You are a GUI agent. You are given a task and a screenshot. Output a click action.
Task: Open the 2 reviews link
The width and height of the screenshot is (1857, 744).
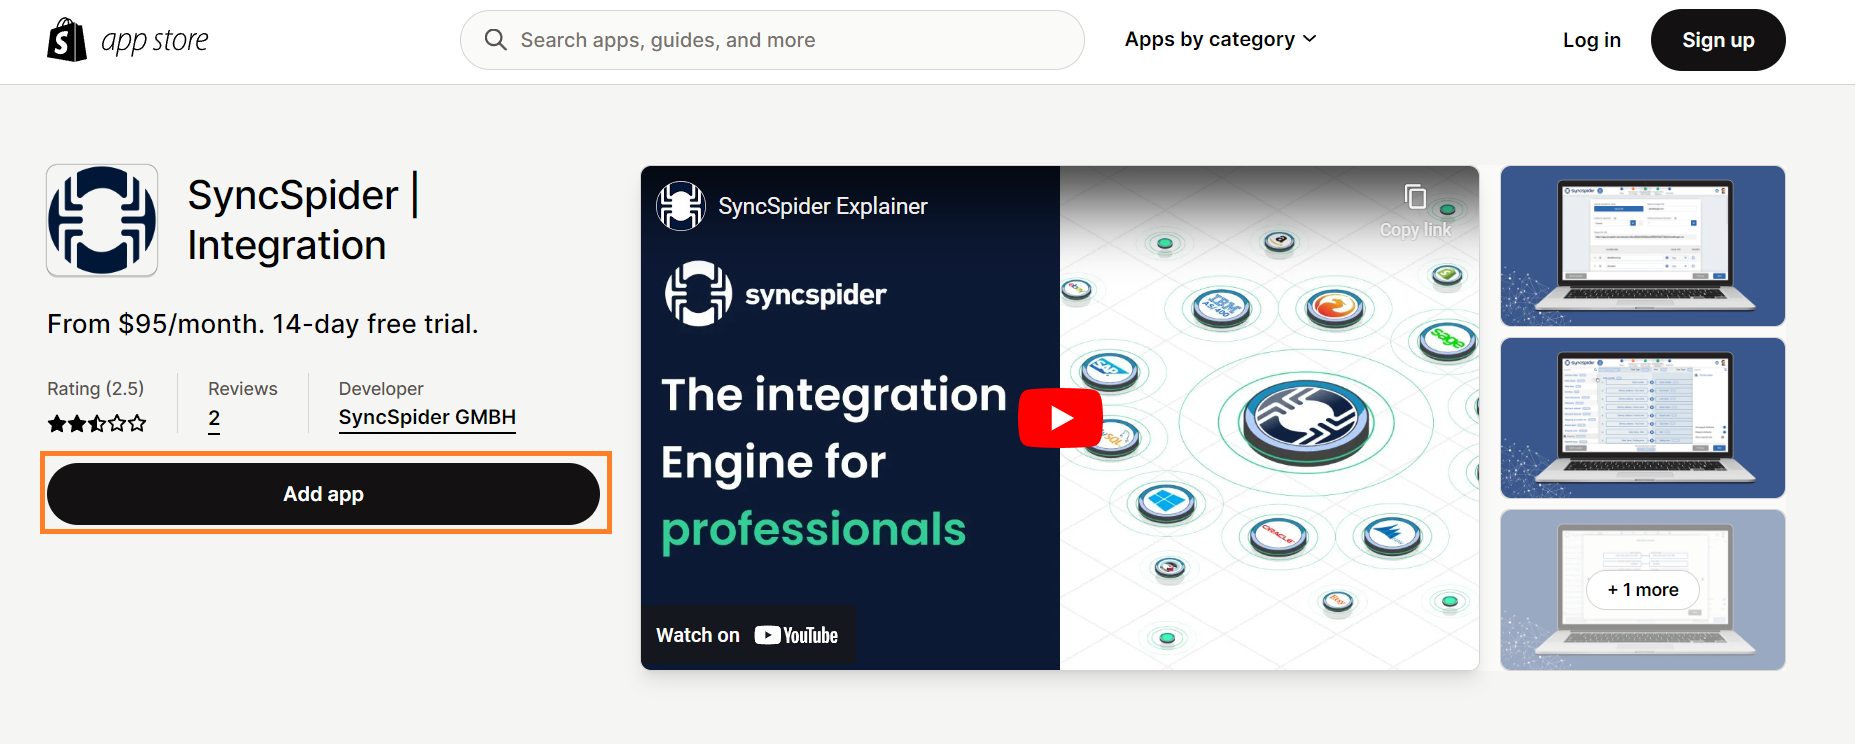point(214,419)
